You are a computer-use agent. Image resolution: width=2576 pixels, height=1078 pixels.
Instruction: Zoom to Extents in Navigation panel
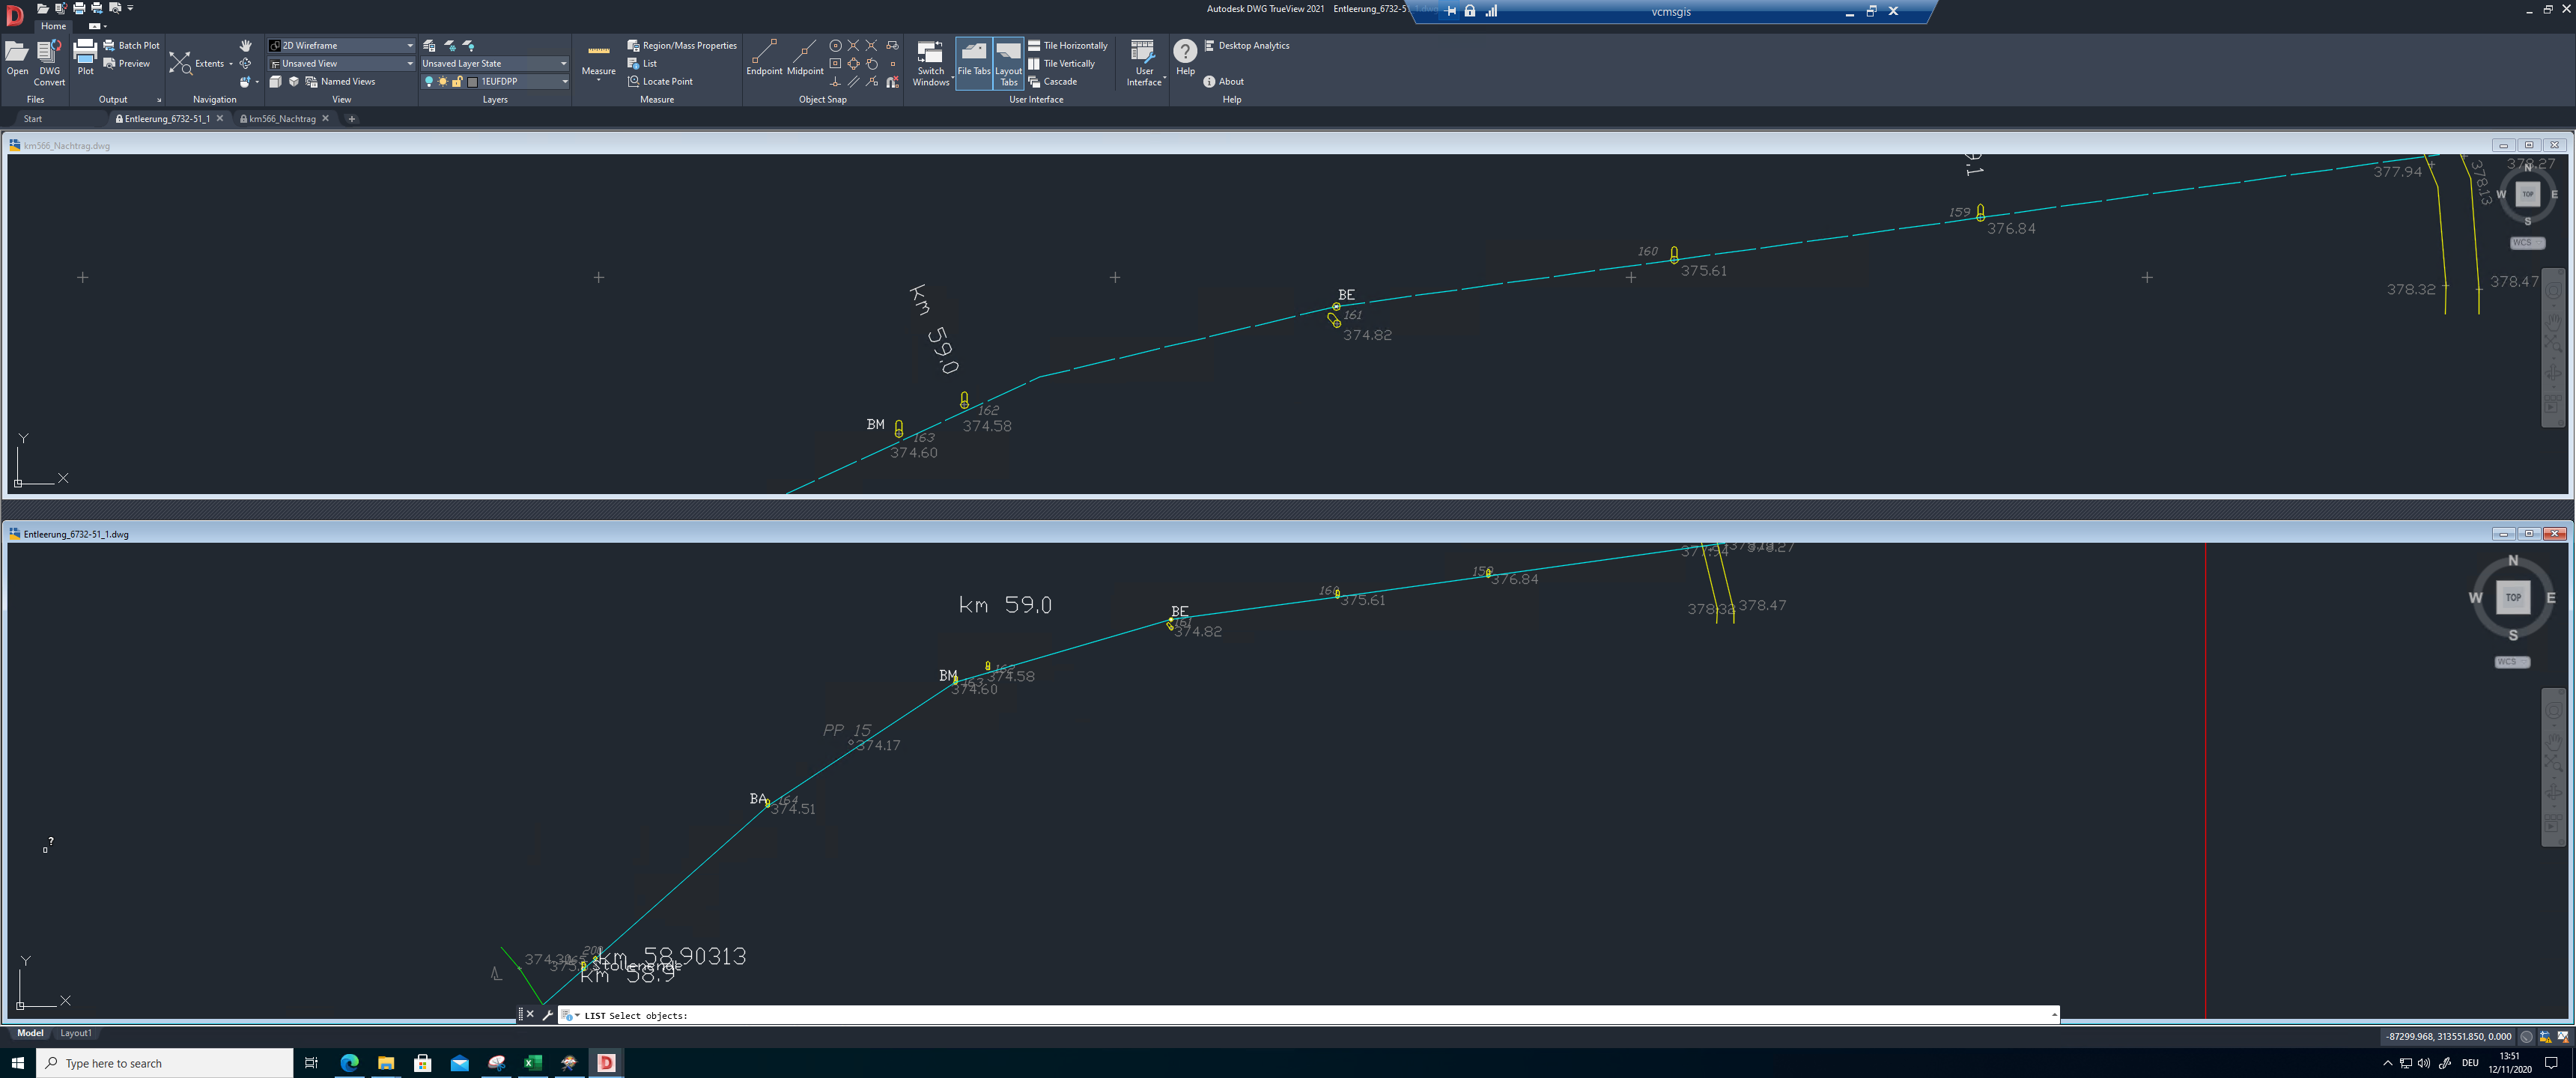point(198,63)
